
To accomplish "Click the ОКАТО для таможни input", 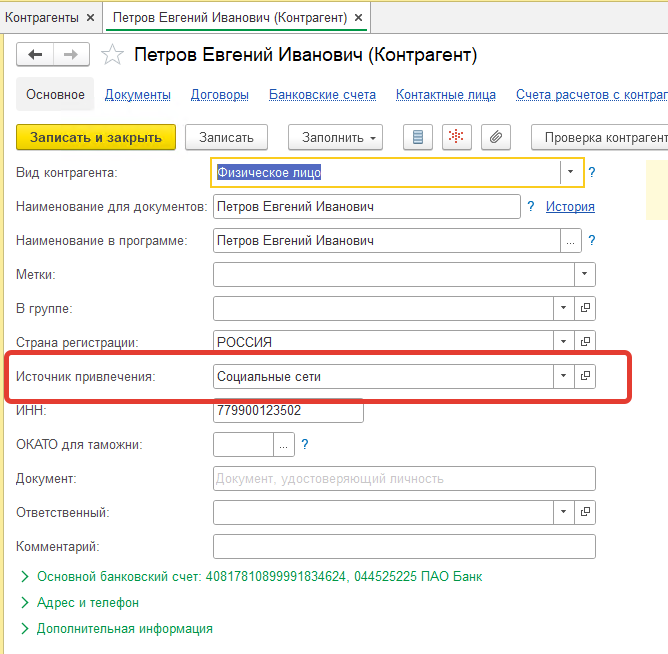I will [x=243, y=444].
